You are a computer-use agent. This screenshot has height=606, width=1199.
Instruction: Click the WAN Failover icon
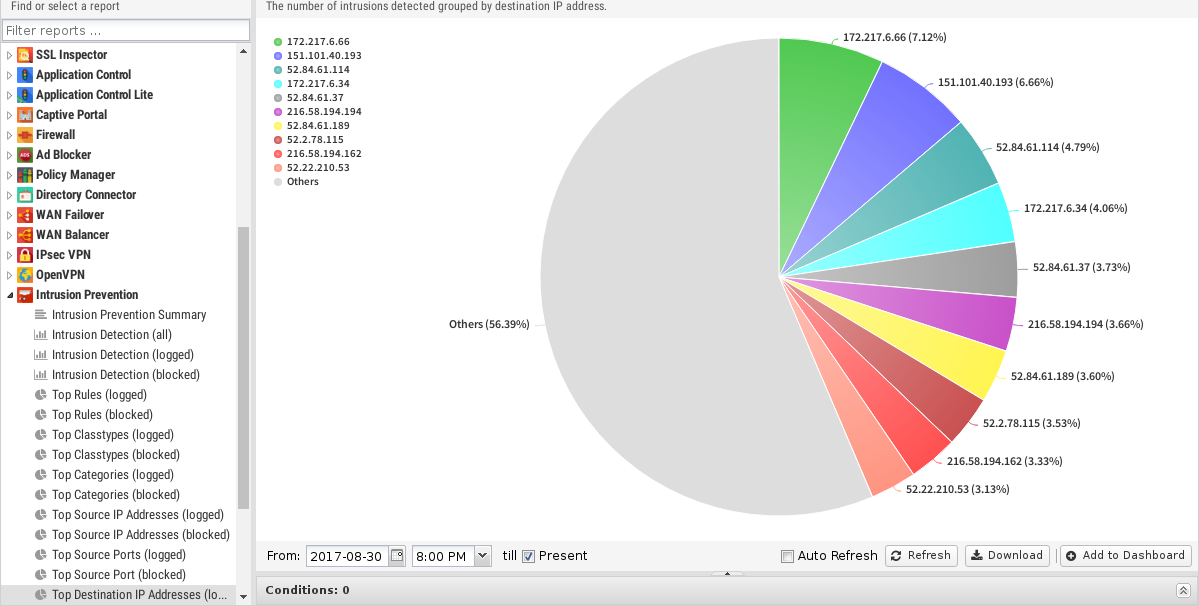click(24, 215)
